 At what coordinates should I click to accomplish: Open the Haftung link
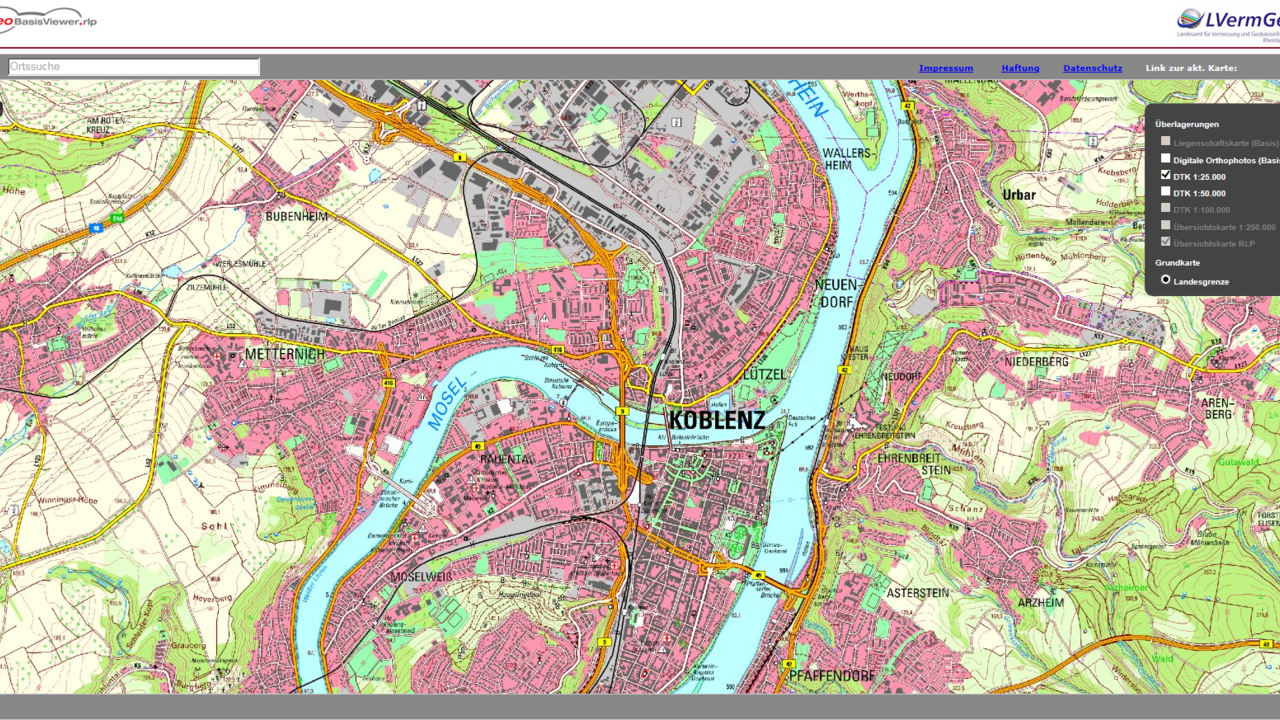pyautogui.click(x=1020, y=68)
